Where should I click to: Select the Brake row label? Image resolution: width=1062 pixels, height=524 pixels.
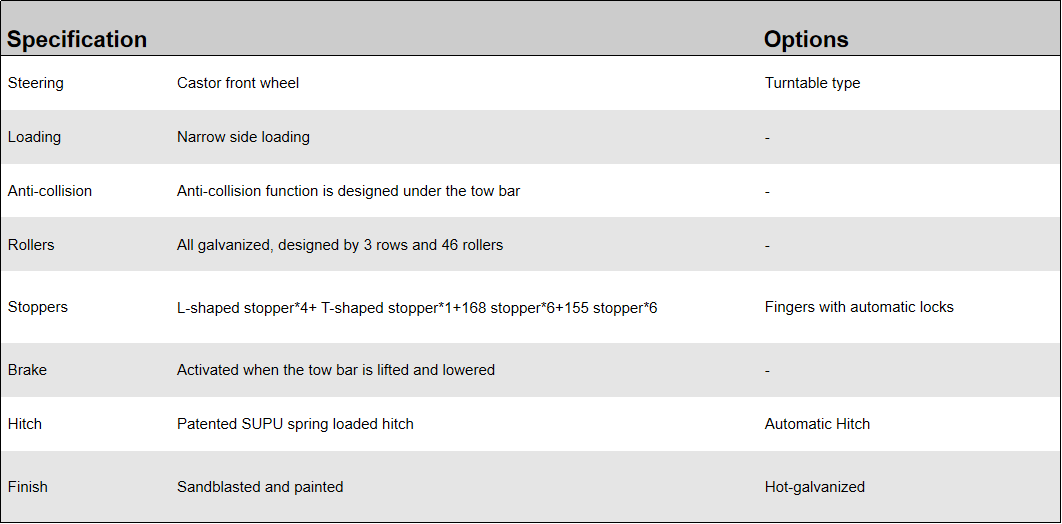coord(28,370)
